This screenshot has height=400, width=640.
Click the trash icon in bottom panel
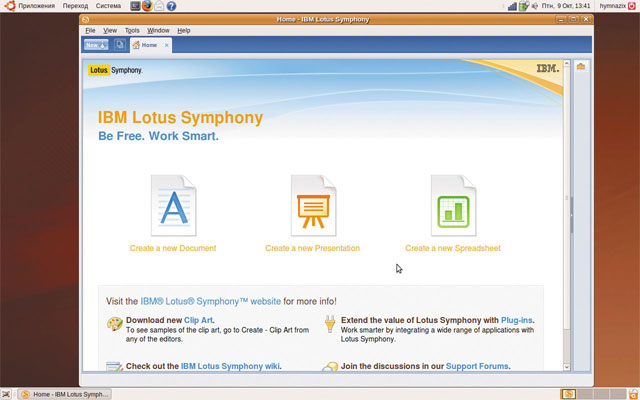pos(633,394)
